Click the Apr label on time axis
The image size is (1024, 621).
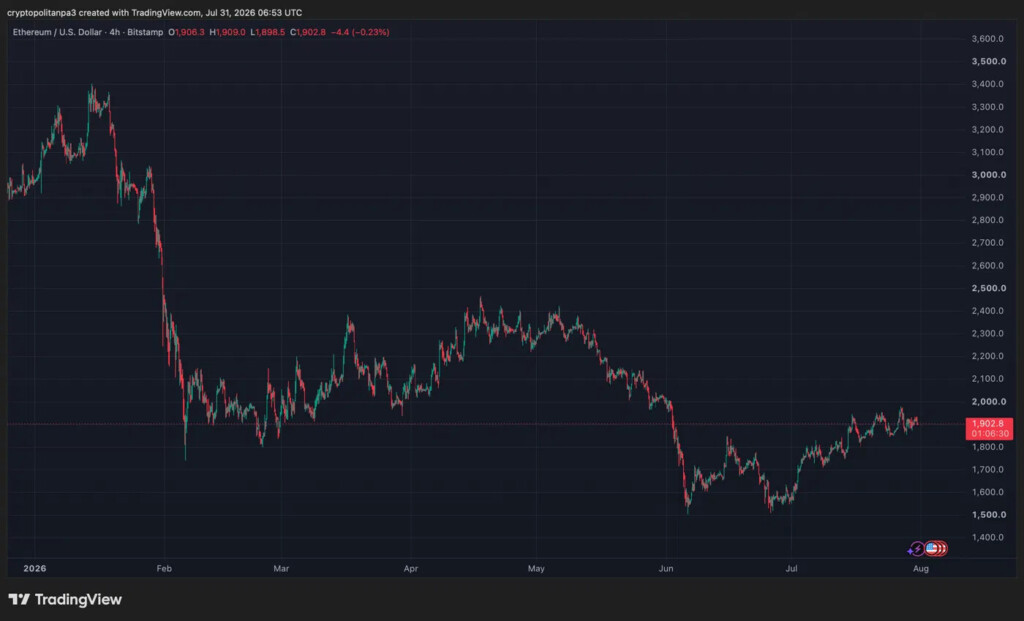410,569
